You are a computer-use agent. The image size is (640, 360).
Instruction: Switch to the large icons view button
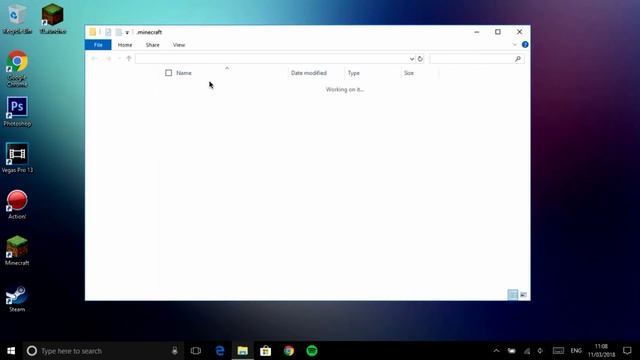click(x=523, y=294)
